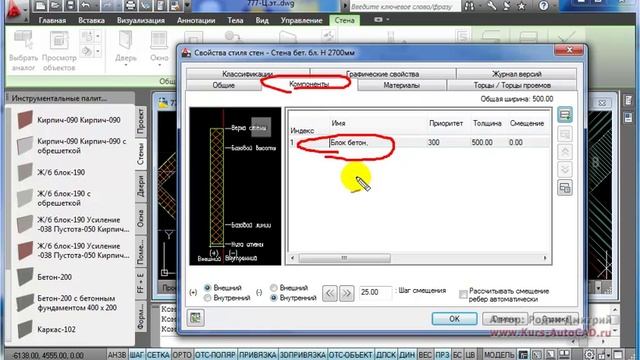This screenshot has width=640, height=360.
Task: Click the >> increase offset button
Action: pyautogui.click(x=347, y=293)
